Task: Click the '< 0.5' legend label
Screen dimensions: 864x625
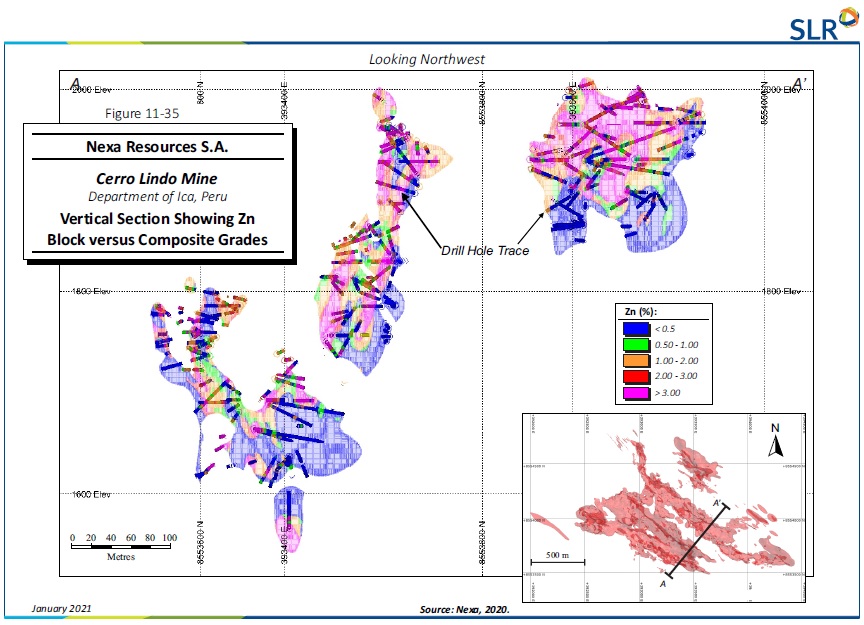Action: coord(665,329)
